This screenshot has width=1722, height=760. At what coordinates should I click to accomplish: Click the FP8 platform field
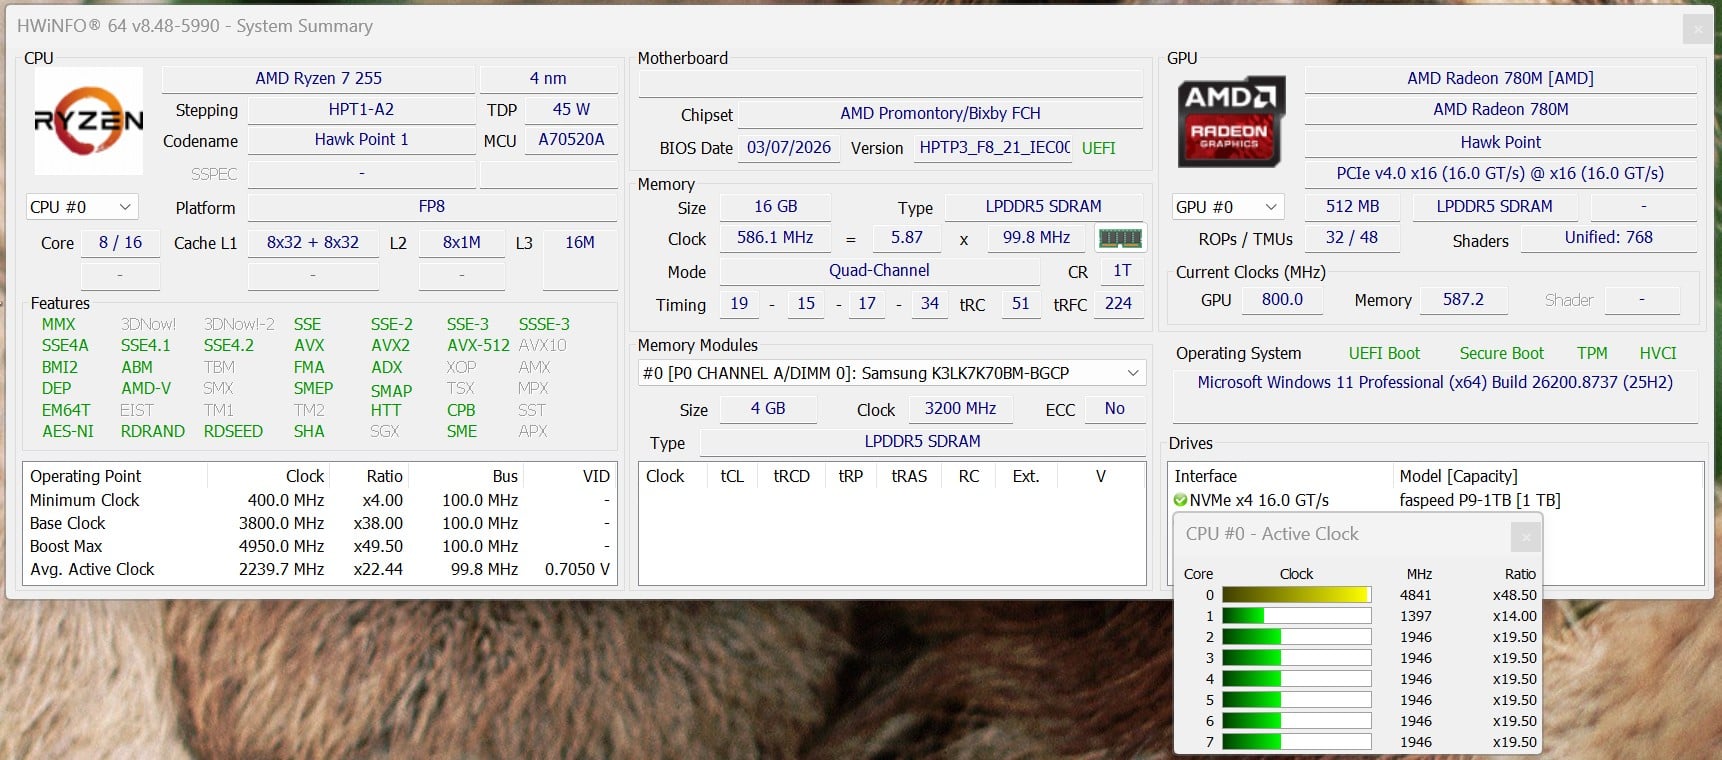(432, 206)
